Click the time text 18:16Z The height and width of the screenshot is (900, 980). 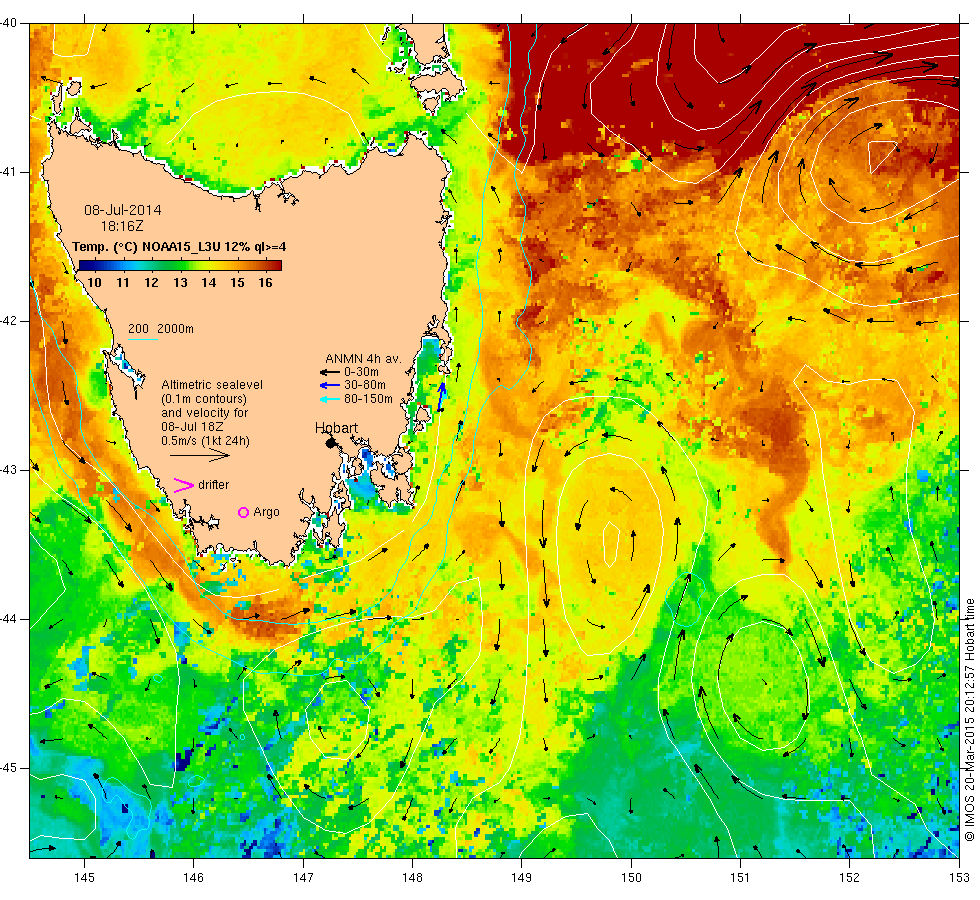coord(122,226)
